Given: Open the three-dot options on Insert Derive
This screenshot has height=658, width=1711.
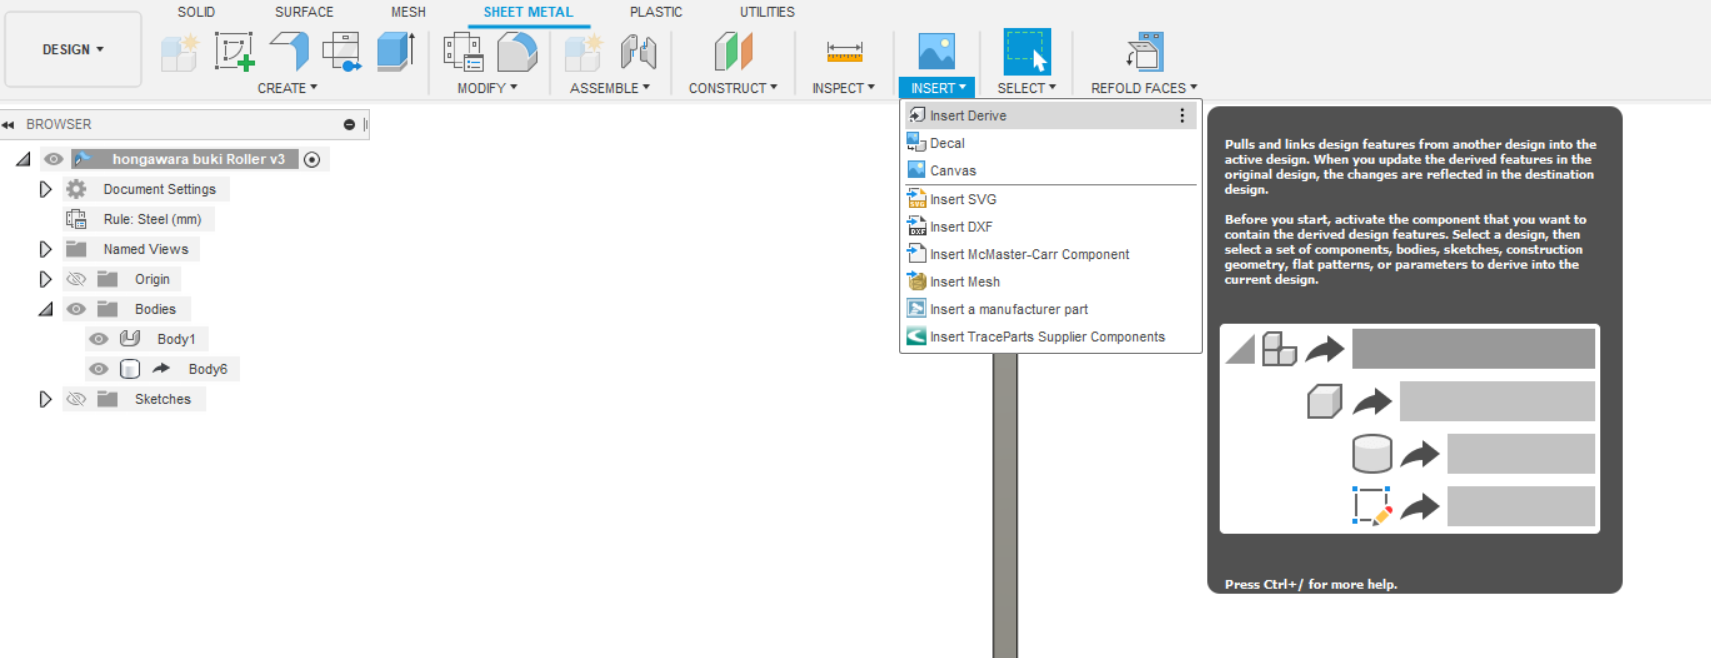Looking at the screenshot, I should click(x=1182, y=116).
